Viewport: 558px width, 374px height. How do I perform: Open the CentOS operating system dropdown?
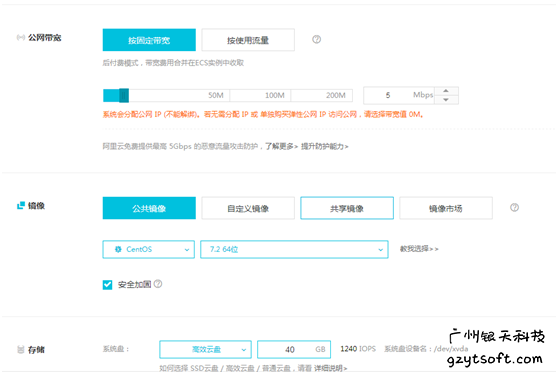point(149,249)
